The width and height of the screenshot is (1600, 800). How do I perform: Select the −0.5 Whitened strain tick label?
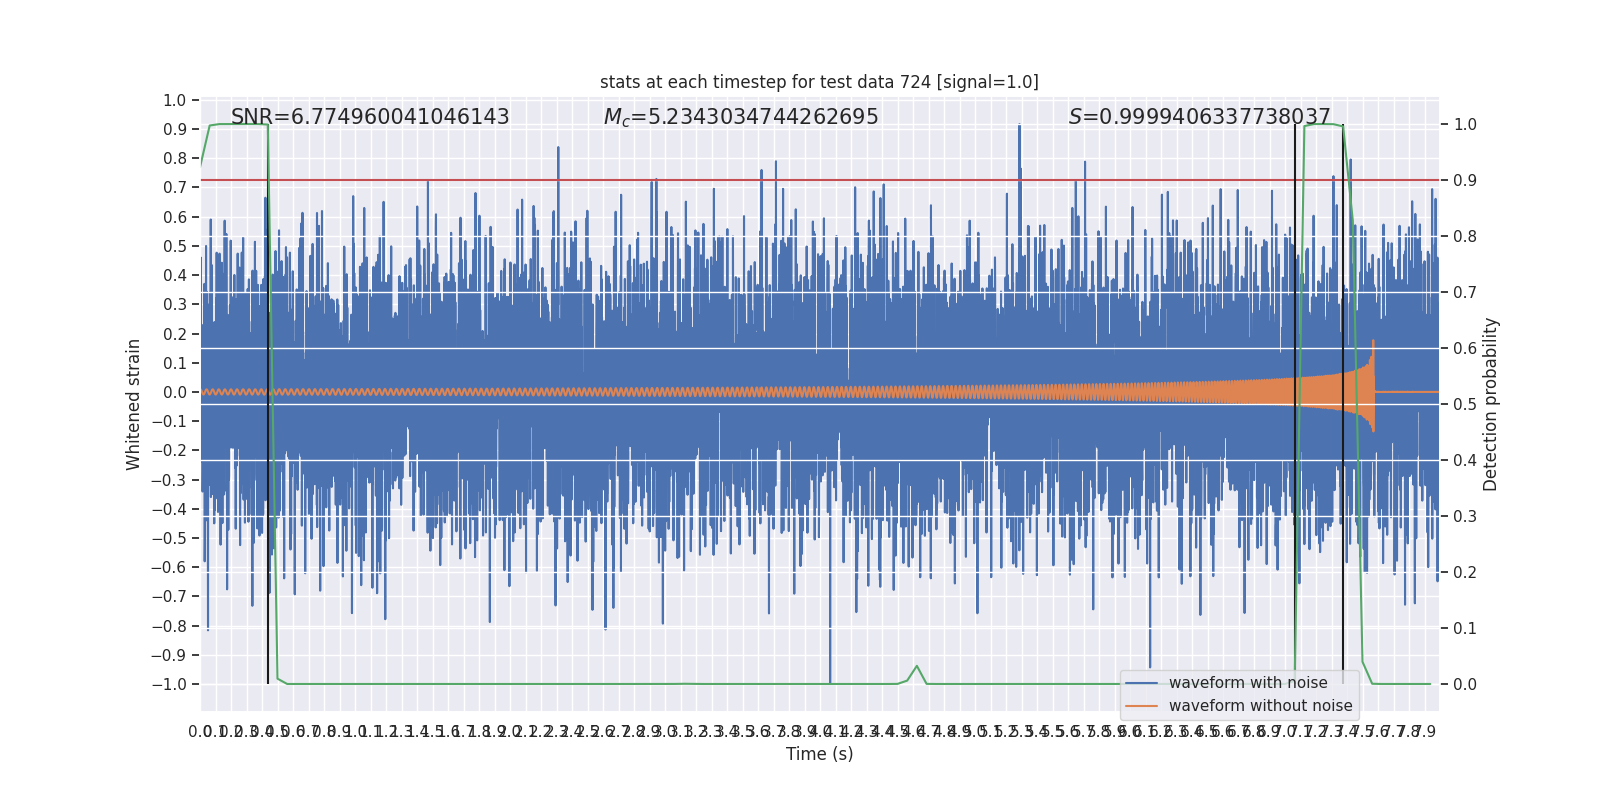click(169, 538)
